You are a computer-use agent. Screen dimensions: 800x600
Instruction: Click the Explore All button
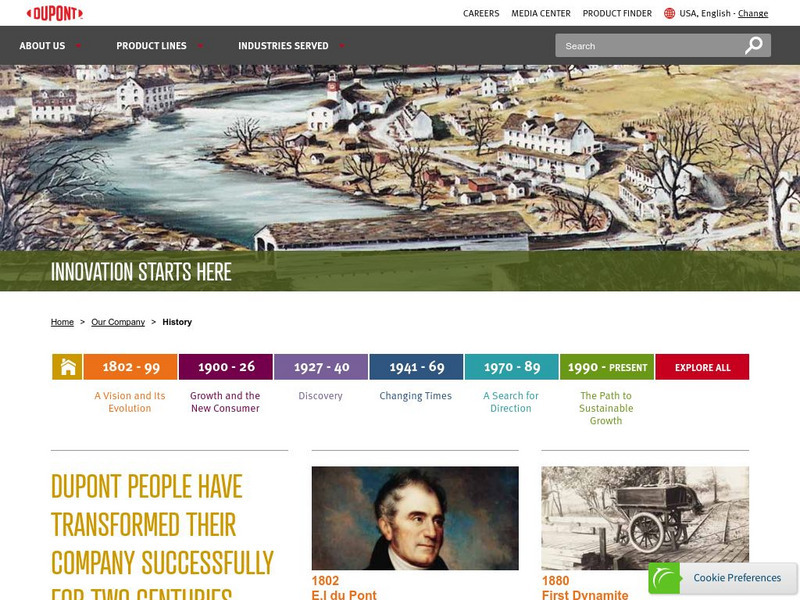(x=702, y=367)
